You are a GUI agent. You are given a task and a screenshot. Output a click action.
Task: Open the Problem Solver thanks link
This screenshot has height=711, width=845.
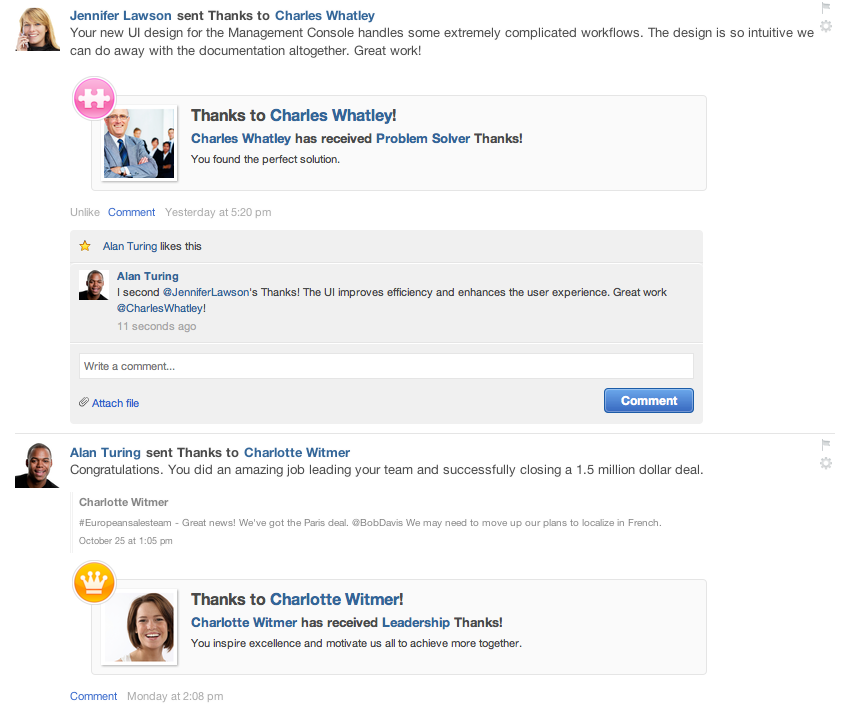(423, 139)
